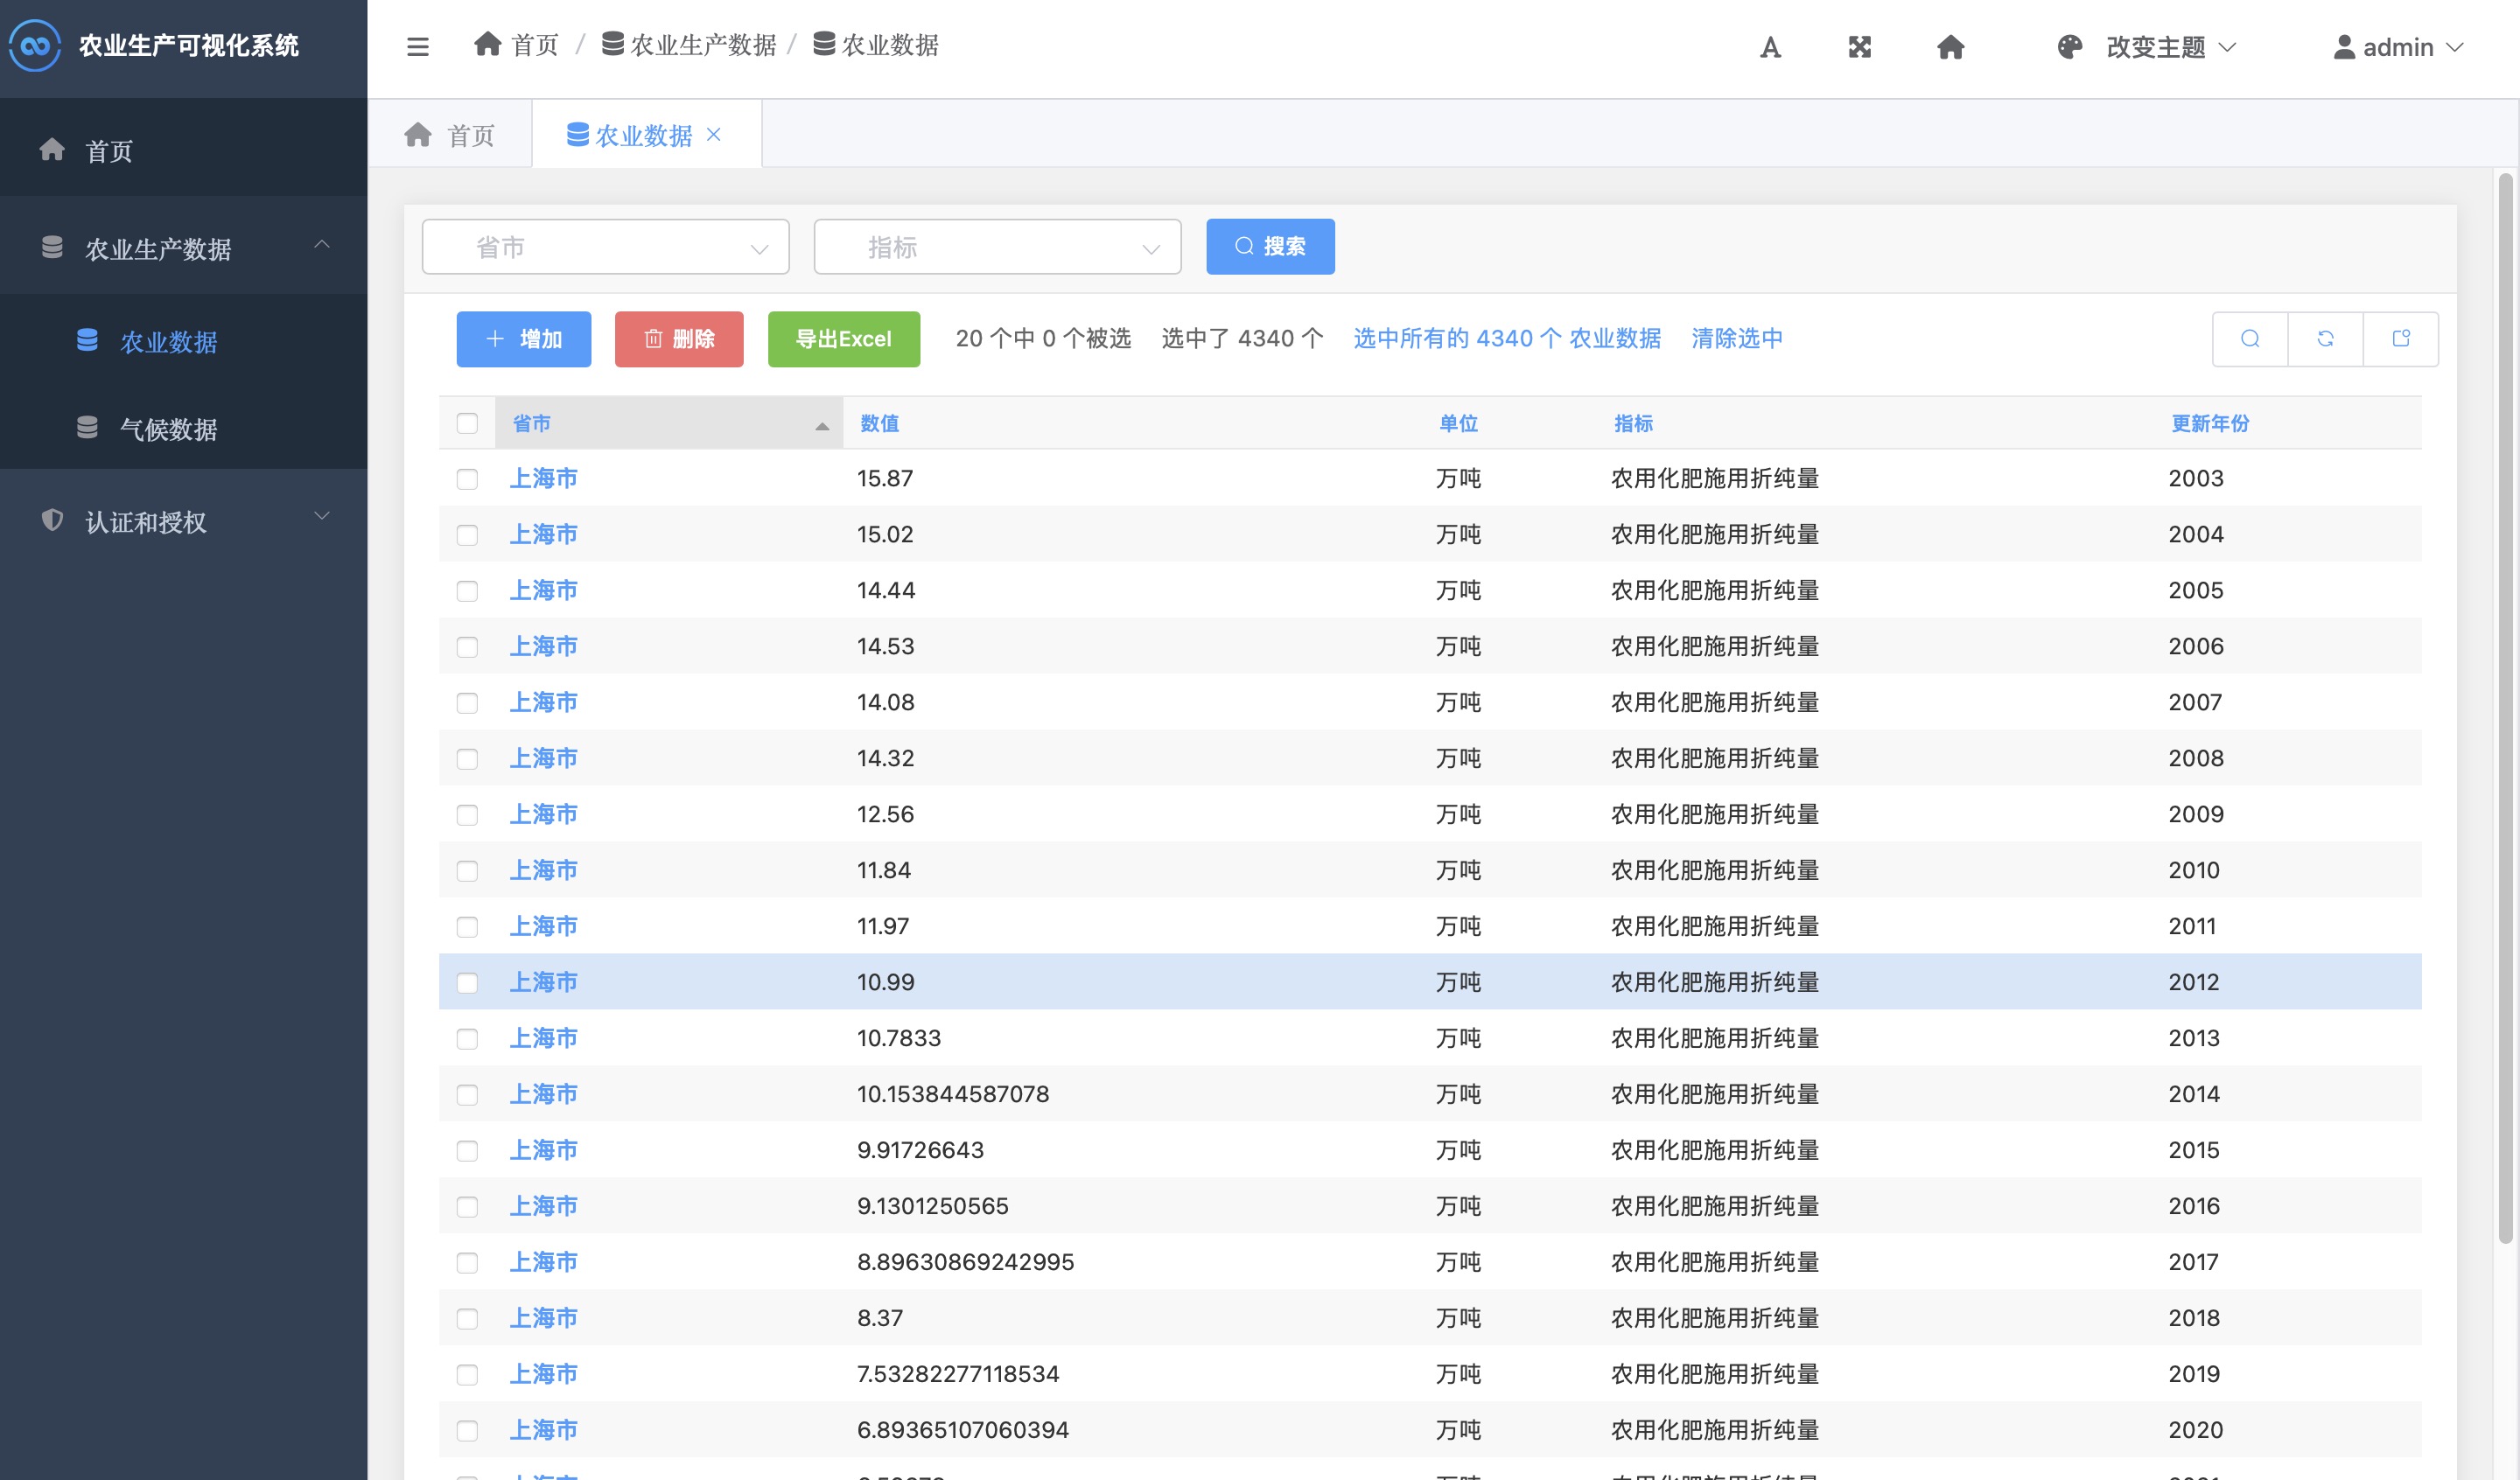Click the hamburger menu collapse icon
This screenshot has height=1480, width=2520.
[x=418, y=47]
